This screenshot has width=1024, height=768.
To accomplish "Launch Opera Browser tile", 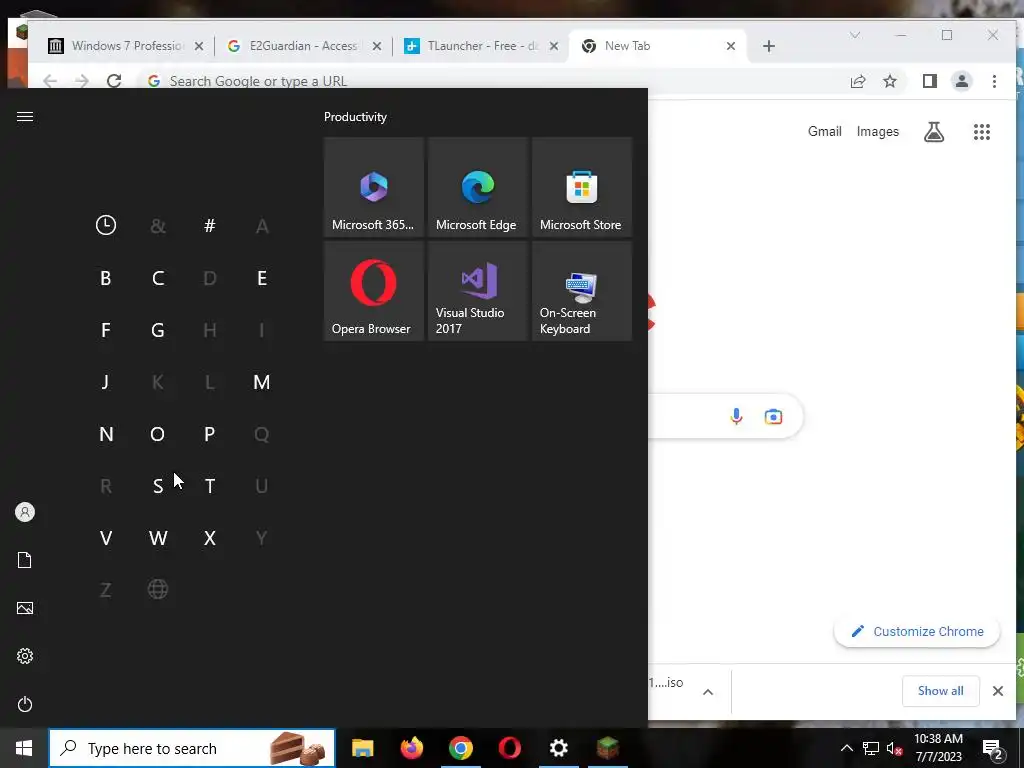I will (x=374, y=291).
